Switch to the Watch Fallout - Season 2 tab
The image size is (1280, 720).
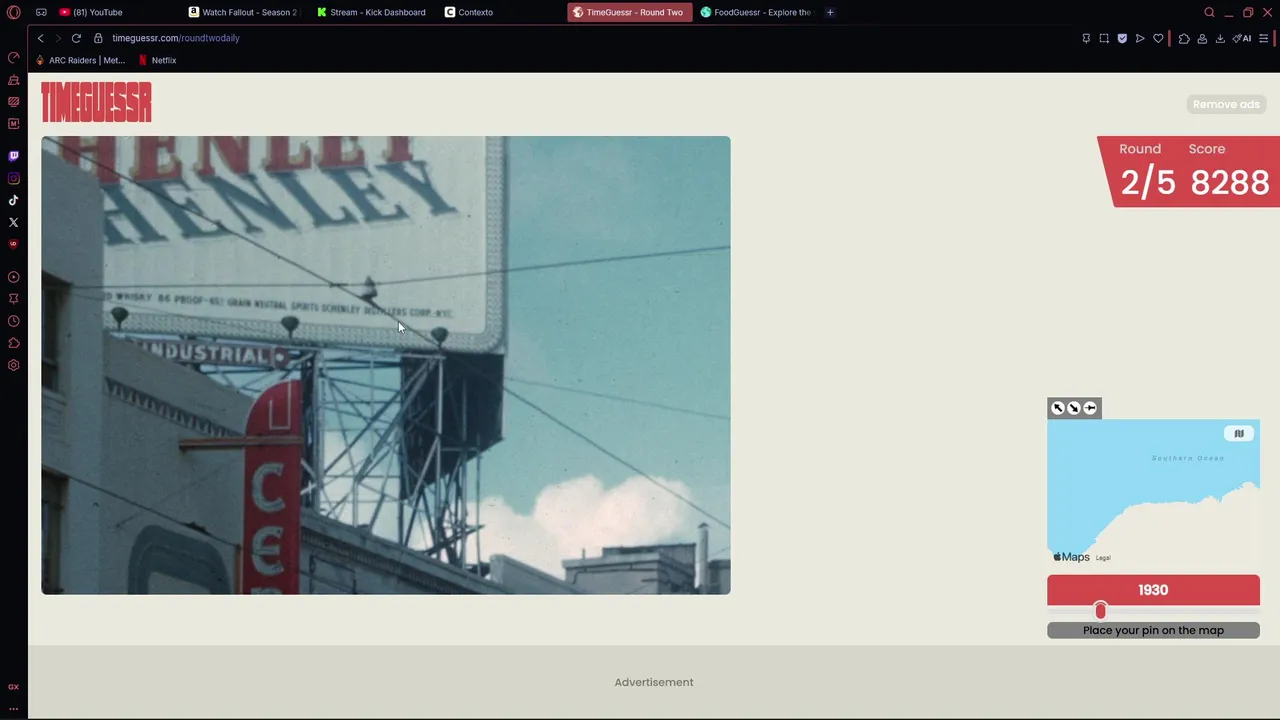pos(243,12)
